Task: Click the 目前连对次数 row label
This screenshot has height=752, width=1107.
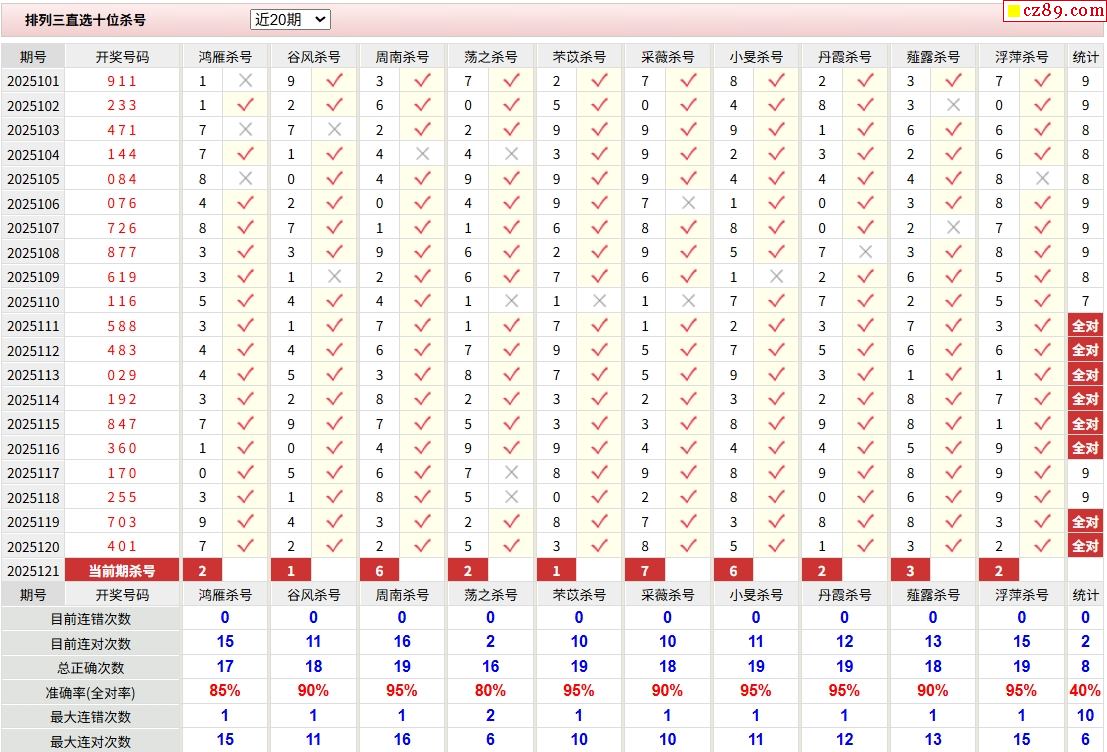Action: pyautogui.click(x=90, y=643)
